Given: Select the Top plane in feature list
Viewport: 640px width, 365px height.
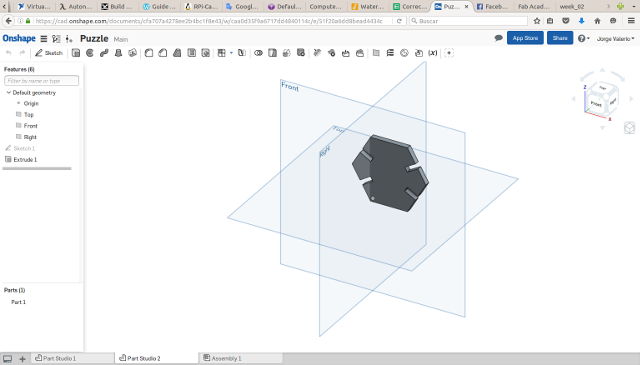Looking at the screenshot, I should 29,115.
